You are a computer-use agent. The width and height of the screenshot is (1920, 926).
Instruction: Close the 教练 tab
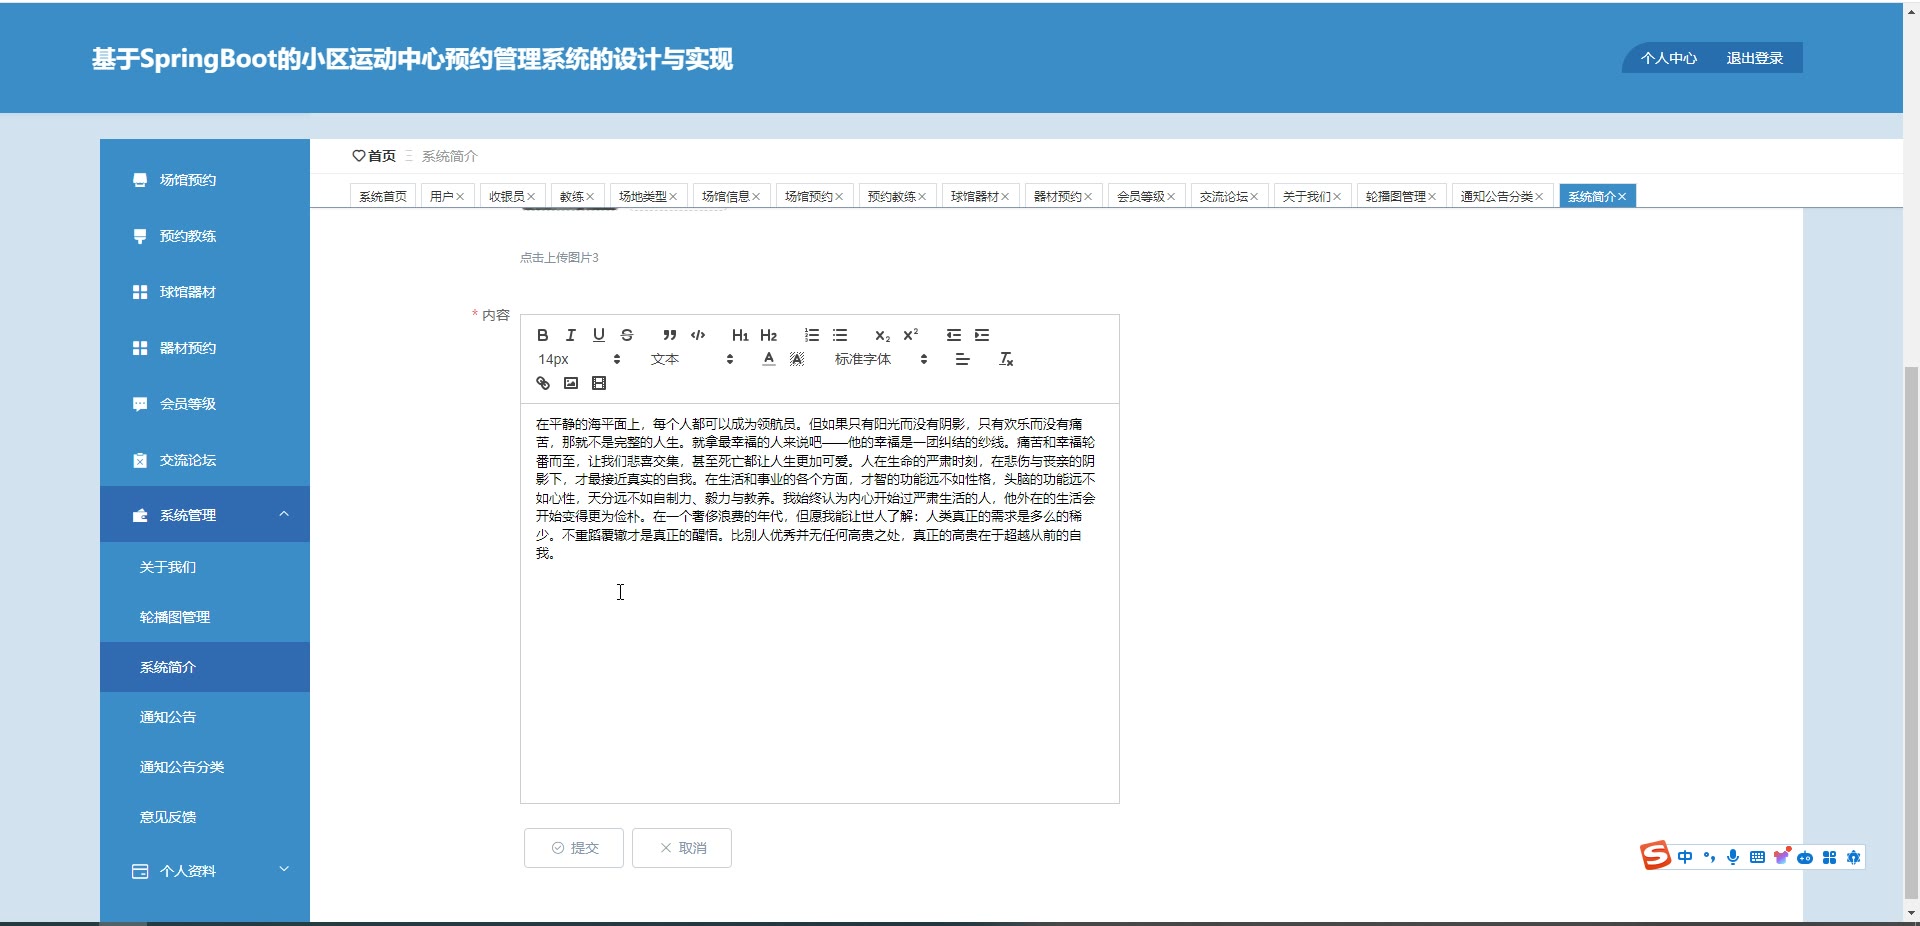(x=590, y=197)
